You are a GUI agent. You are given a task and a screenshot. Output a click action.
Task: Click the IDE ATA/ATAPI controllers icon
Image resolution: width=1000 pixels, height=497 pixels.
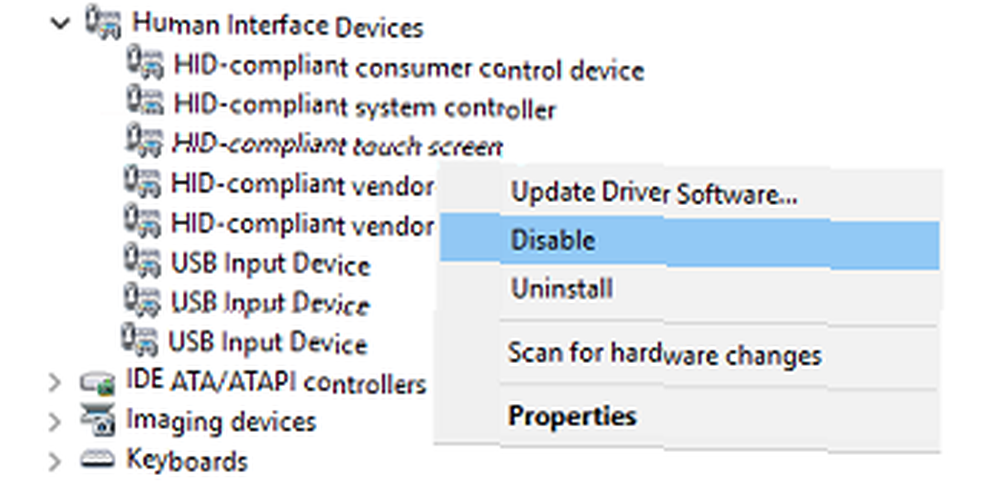(x=98, y=383)
